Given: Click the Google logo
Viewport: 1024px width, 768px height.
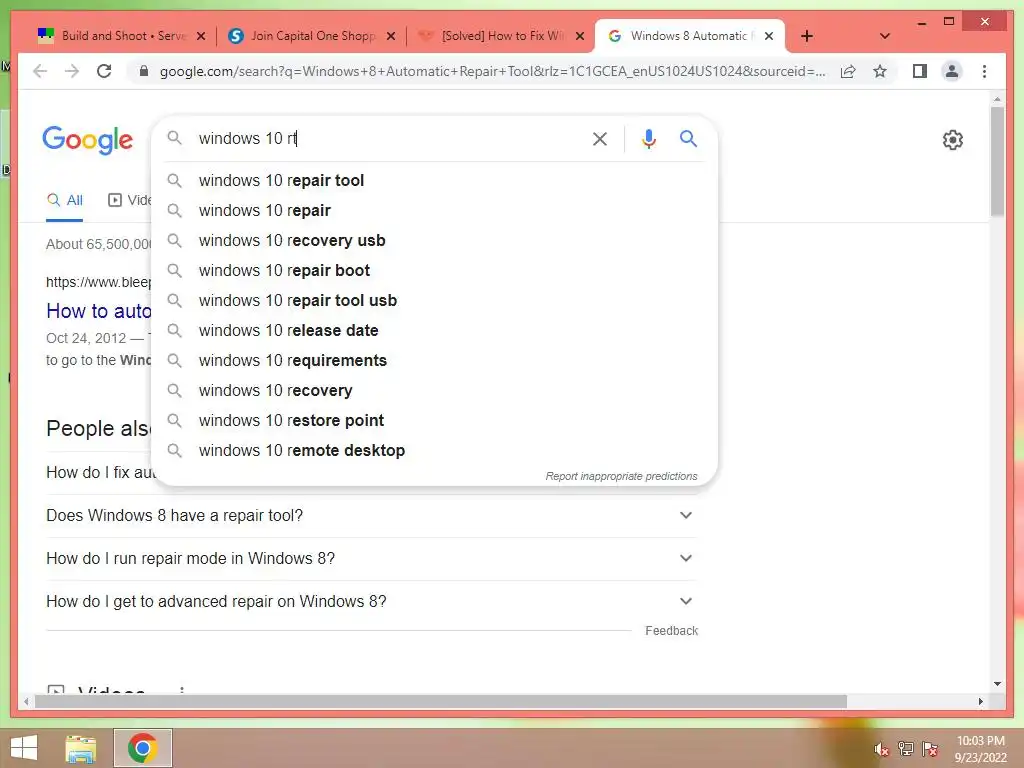Looking at the screenshot, I should tap(88, 140).
